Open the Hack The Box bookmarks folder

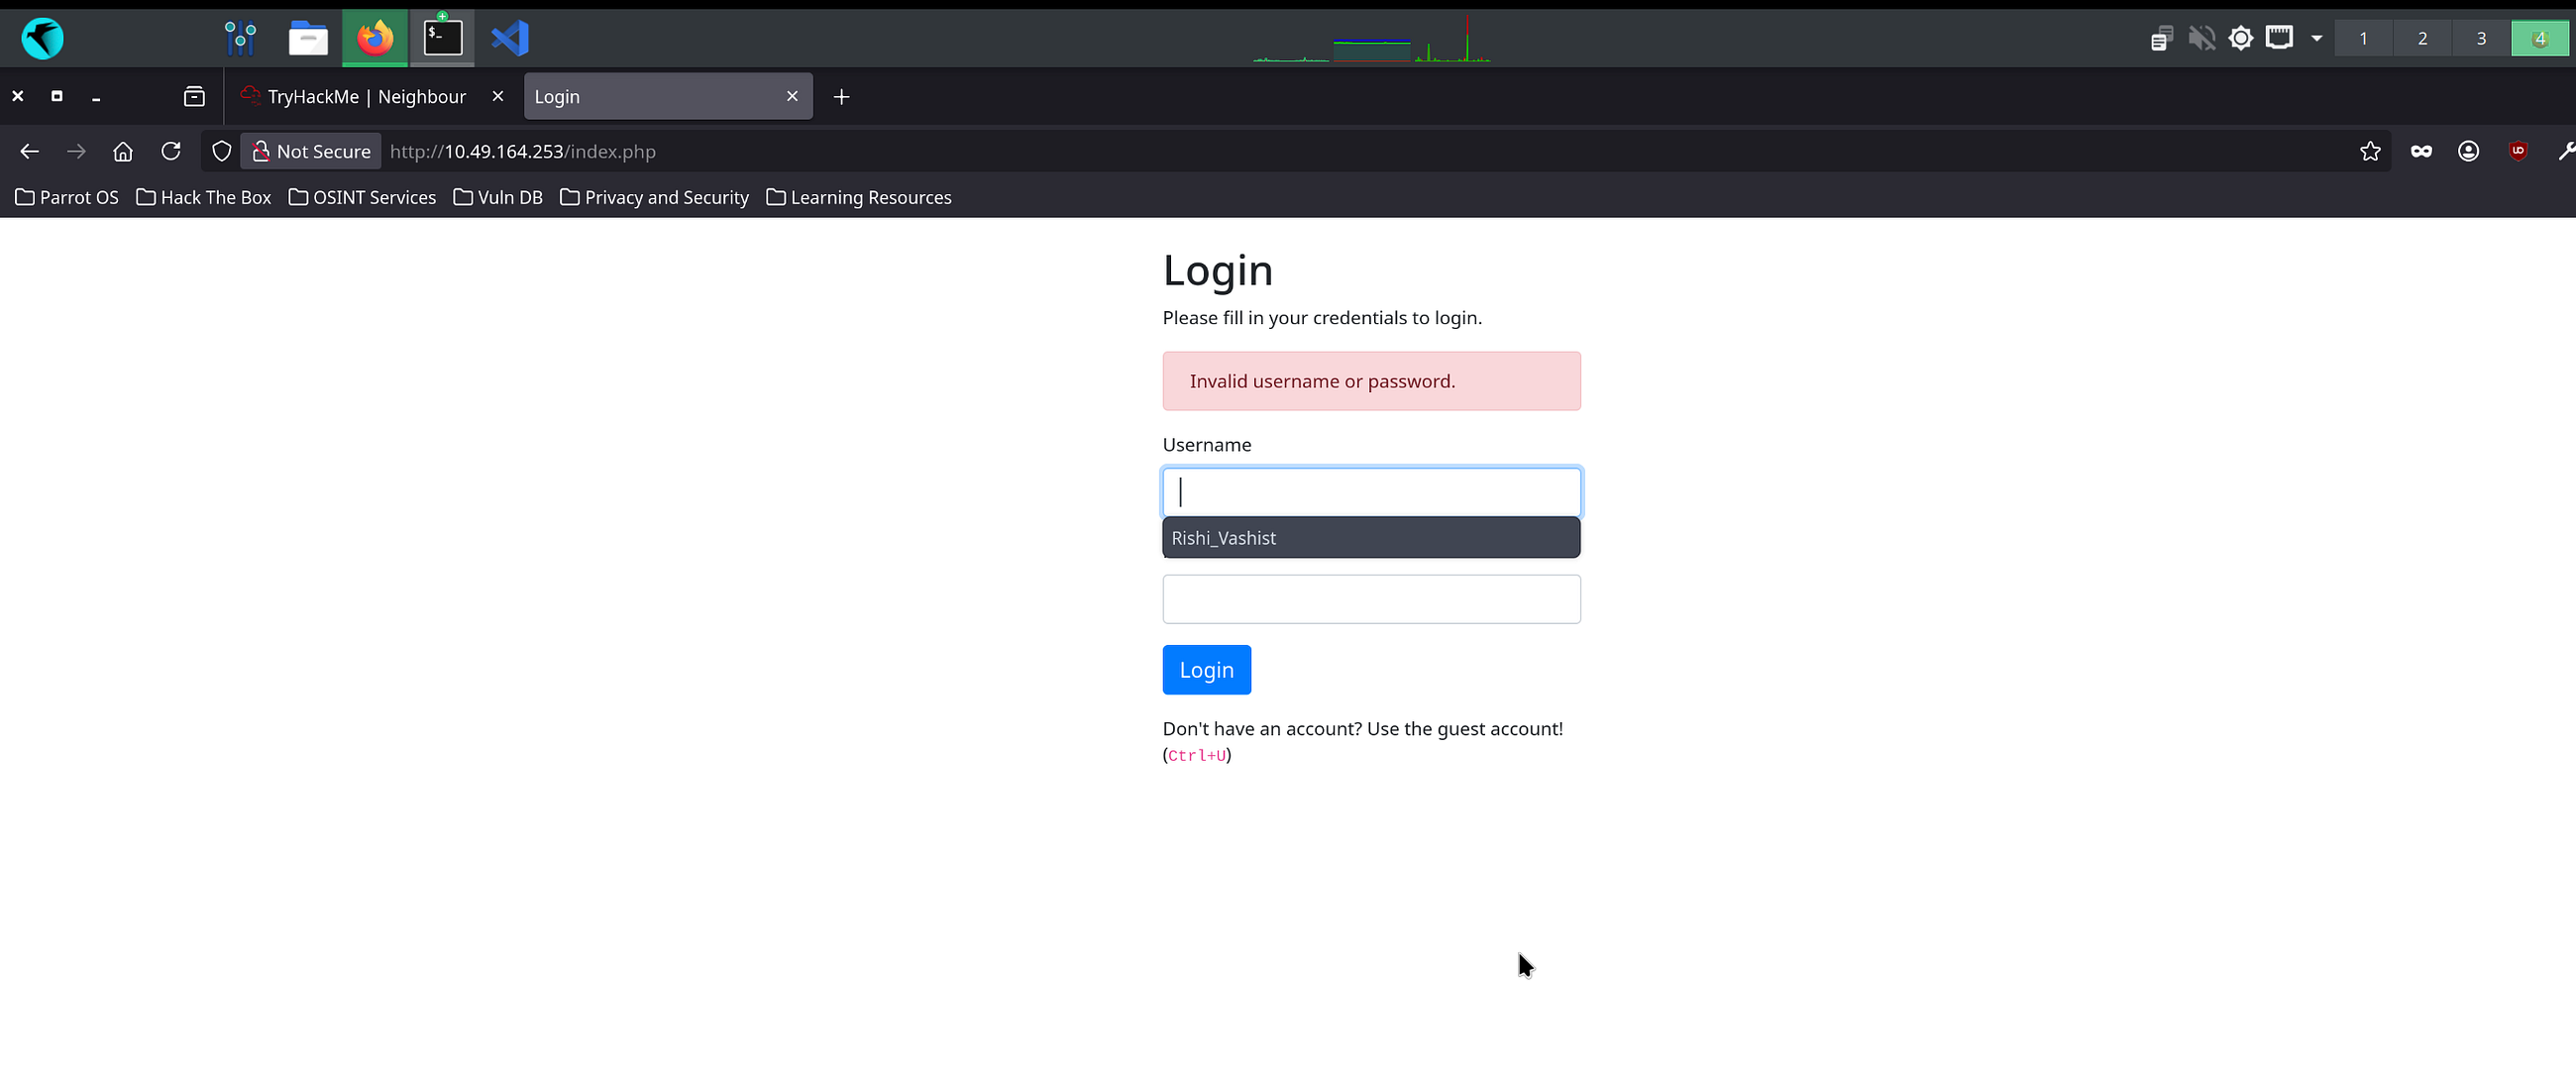[x=204, y=197]
